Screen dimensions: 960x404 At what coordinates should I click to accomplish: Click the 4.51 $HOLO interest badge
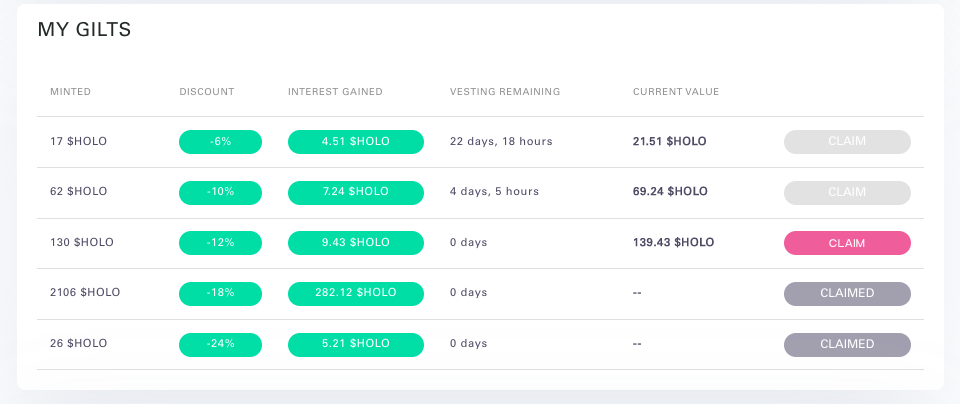(355, 142)
